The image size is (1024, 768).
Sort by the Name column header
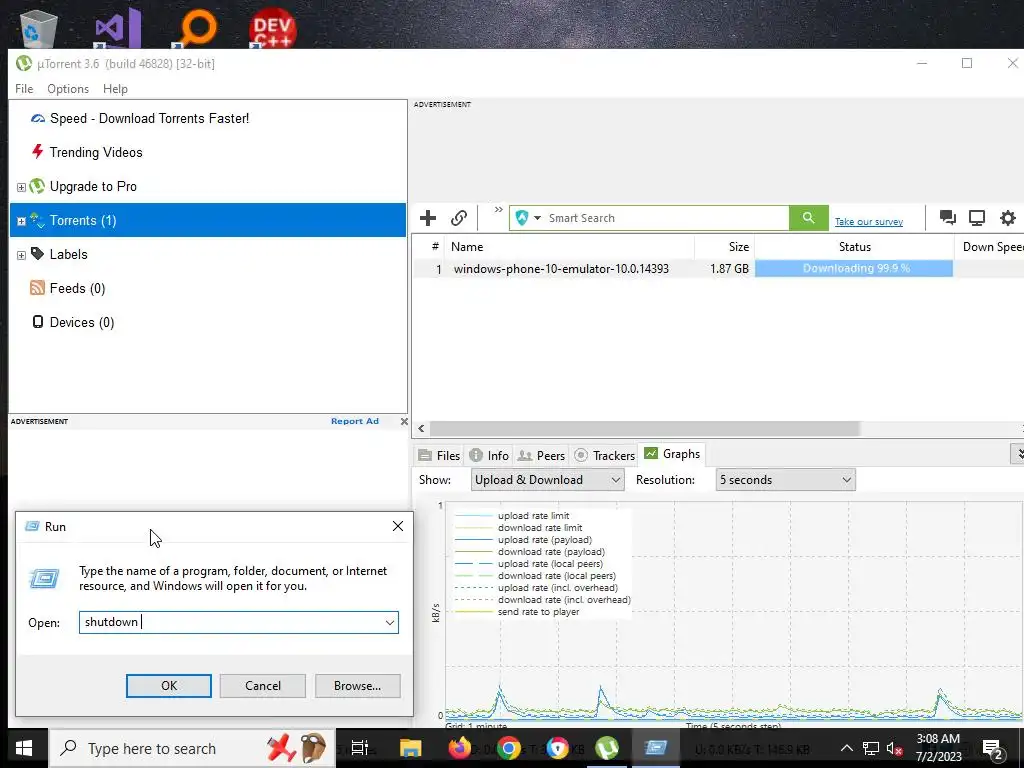click(x=569, y=247)
